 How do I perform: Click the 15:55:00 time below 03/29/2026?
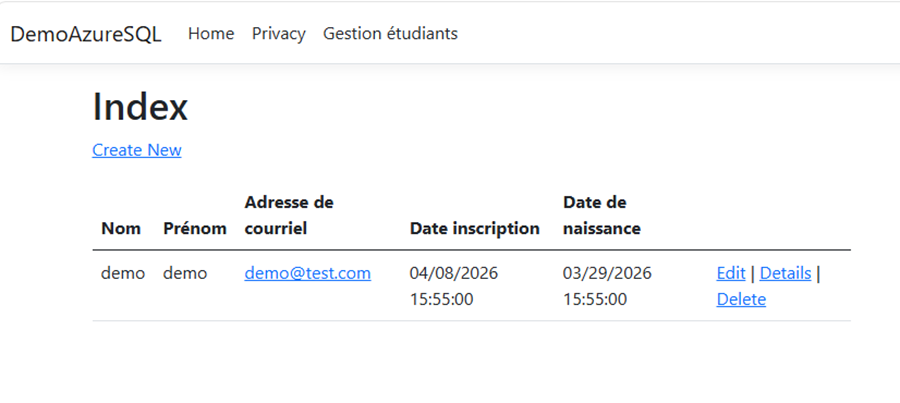(595, 299)
